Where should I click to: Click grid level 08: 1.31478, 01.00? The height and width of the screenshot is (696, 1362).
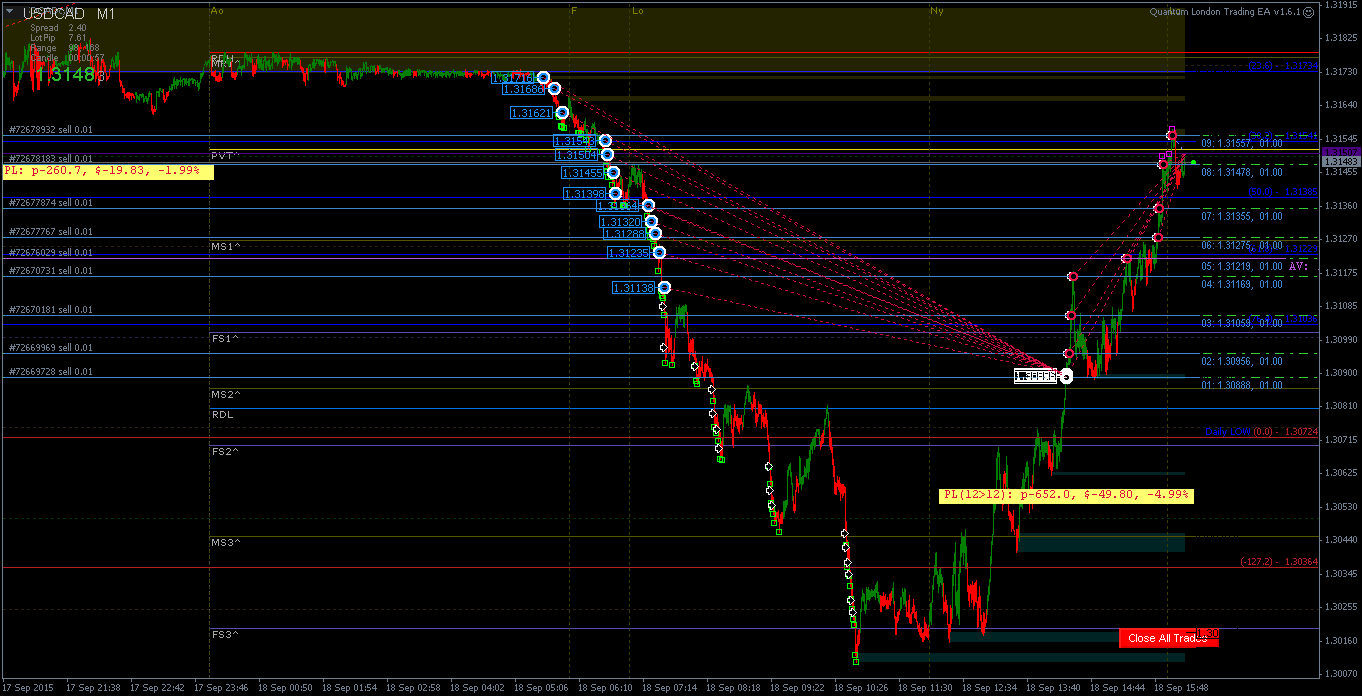[1242, 173]
